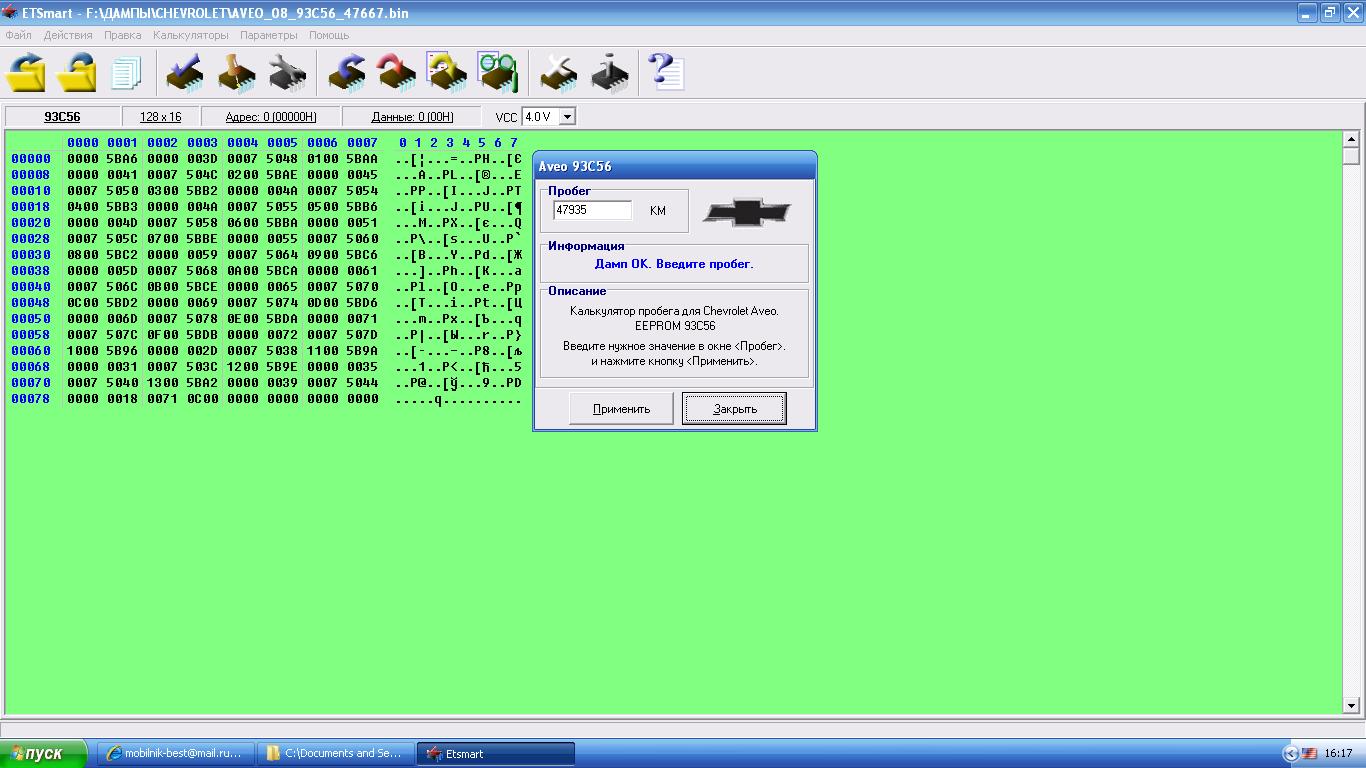Image resolution: width=1366 pixels, height=768 pixels.
Task: Open the Калькуляторы menu
Action: pos(190,35)
